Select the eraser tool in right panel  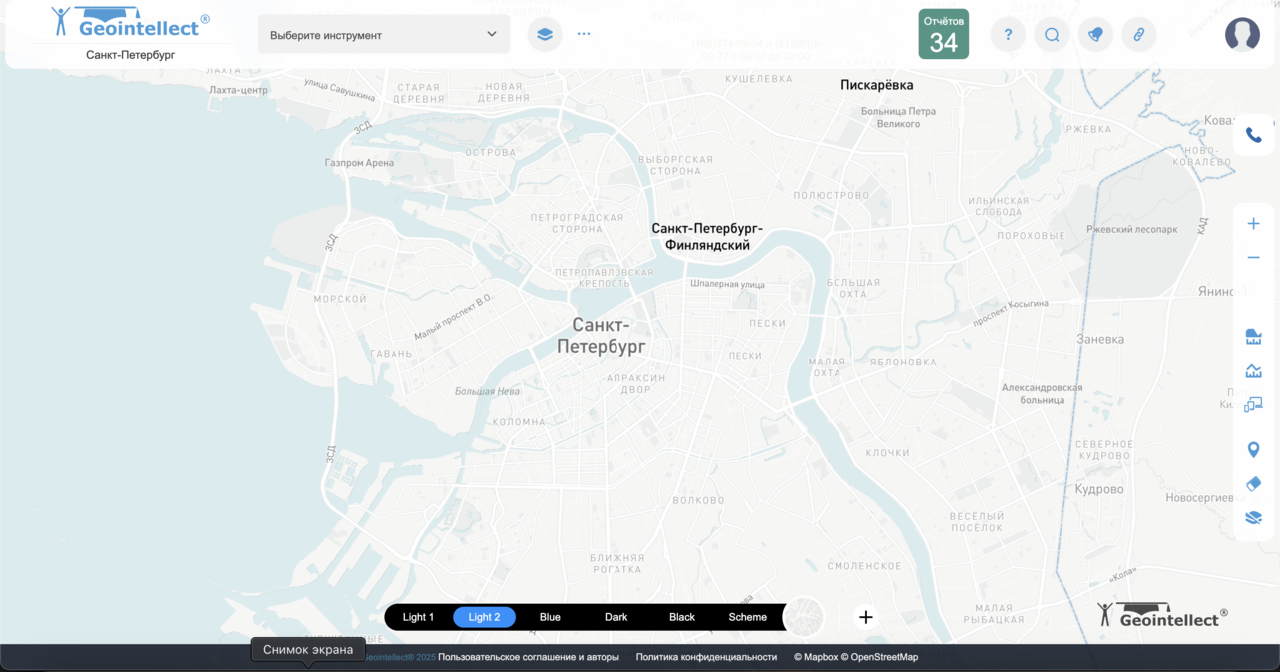coord(1253,483)
